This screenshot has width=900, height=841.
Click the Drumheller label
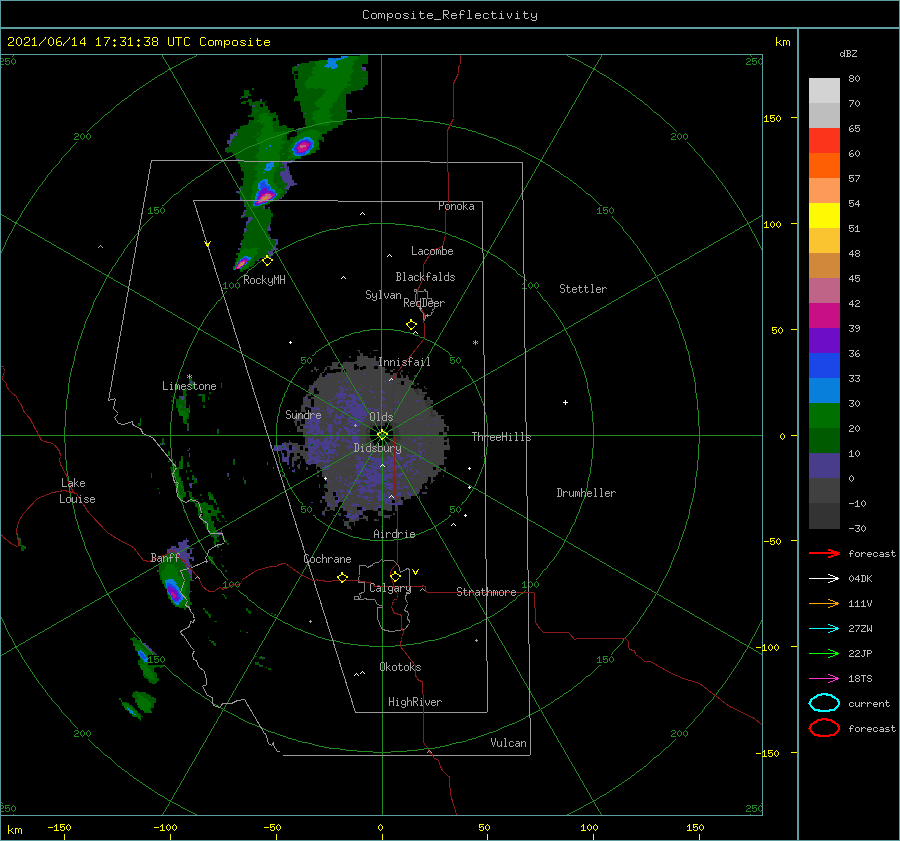pyautogui.click(x=586, y=493)
